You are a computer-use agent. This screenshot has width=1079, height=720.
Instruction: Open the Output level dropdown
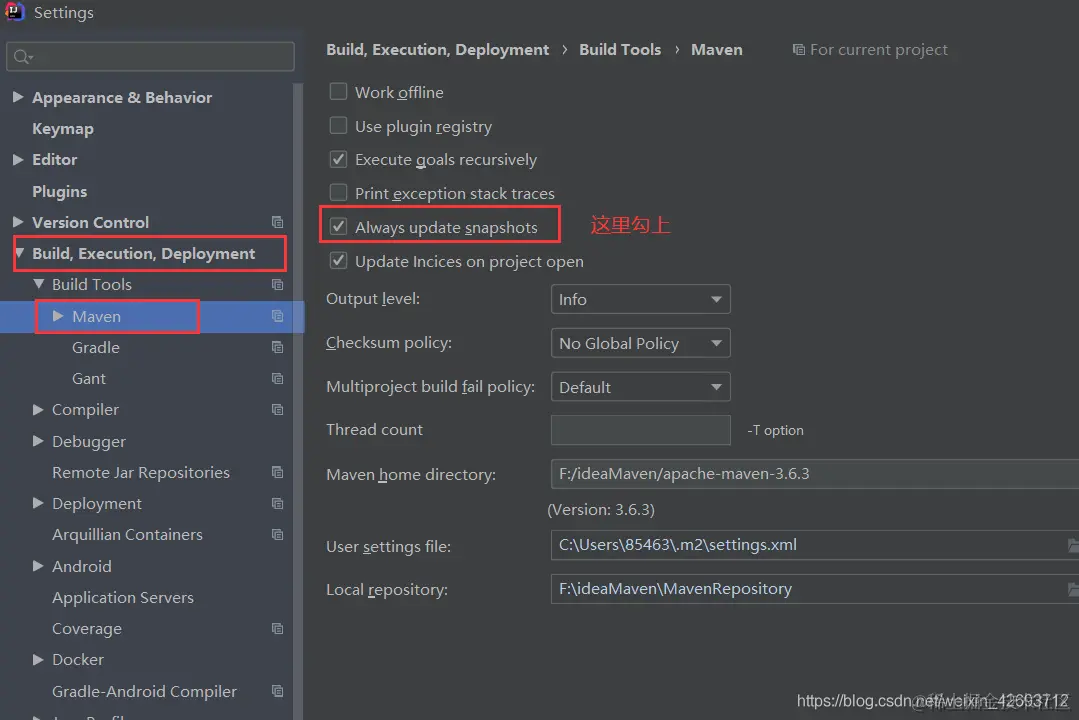tap(641, 299)
